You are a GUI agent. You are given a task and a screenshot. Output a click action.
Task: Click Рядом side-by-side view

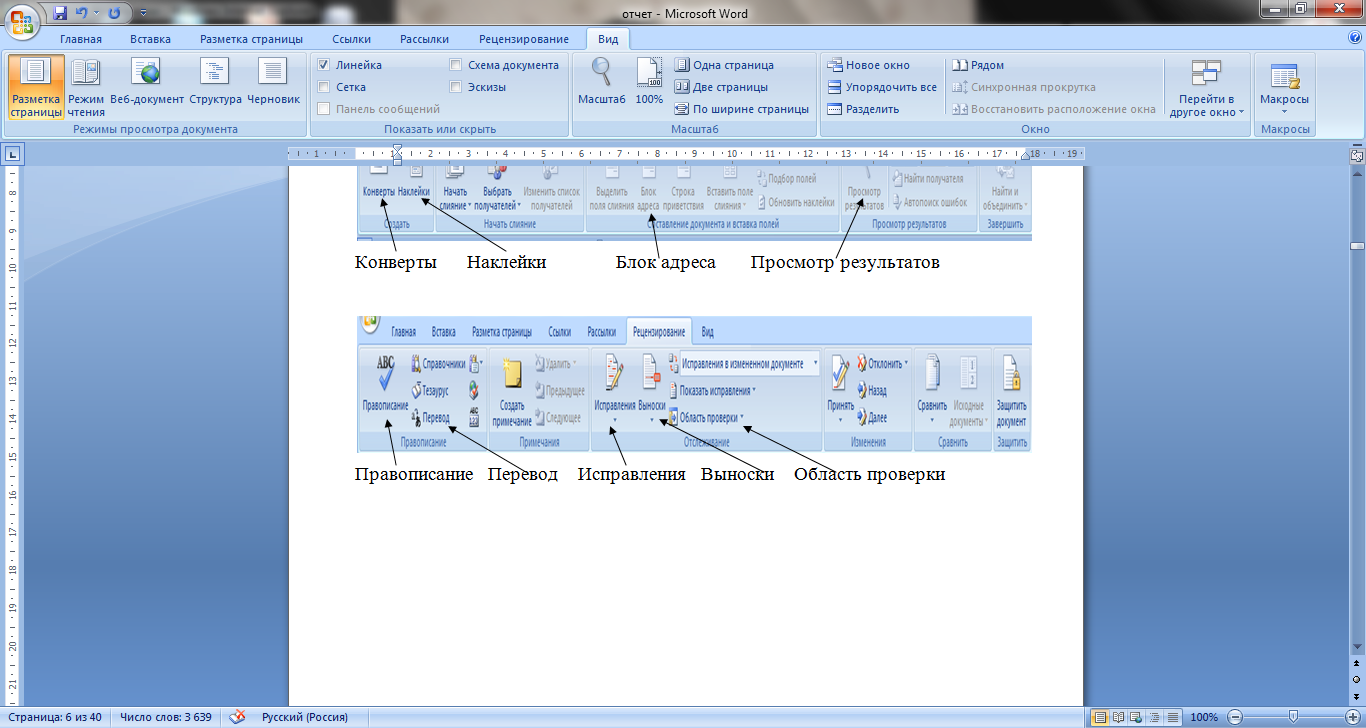(x=978, y=65)
